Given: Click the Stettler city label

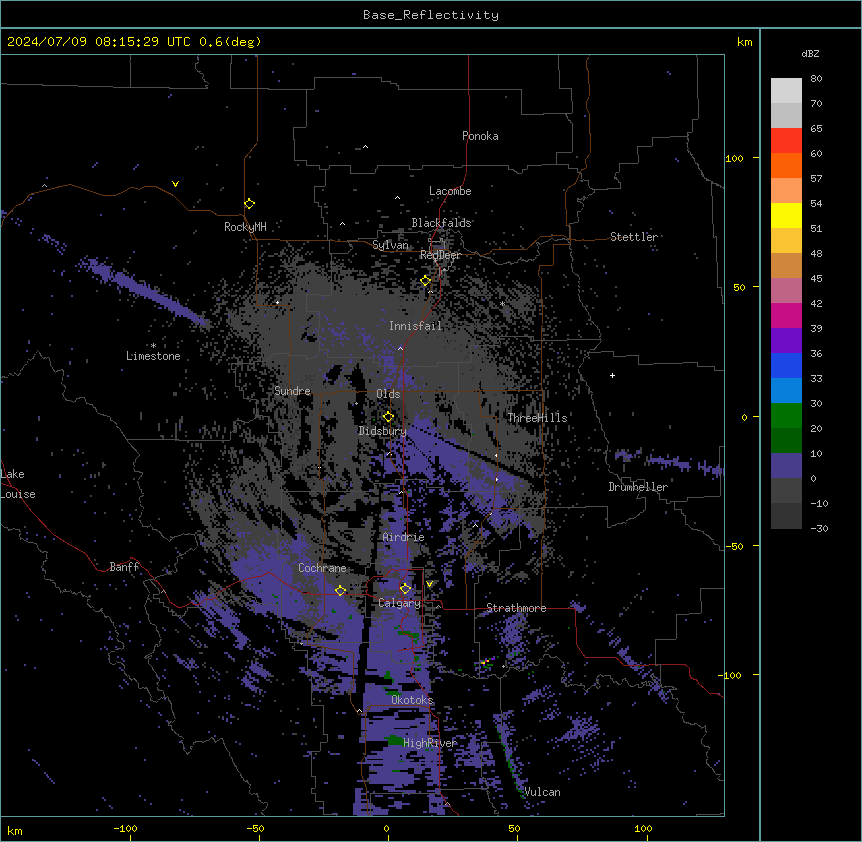Looking at the screenshot, I should 634,237.
